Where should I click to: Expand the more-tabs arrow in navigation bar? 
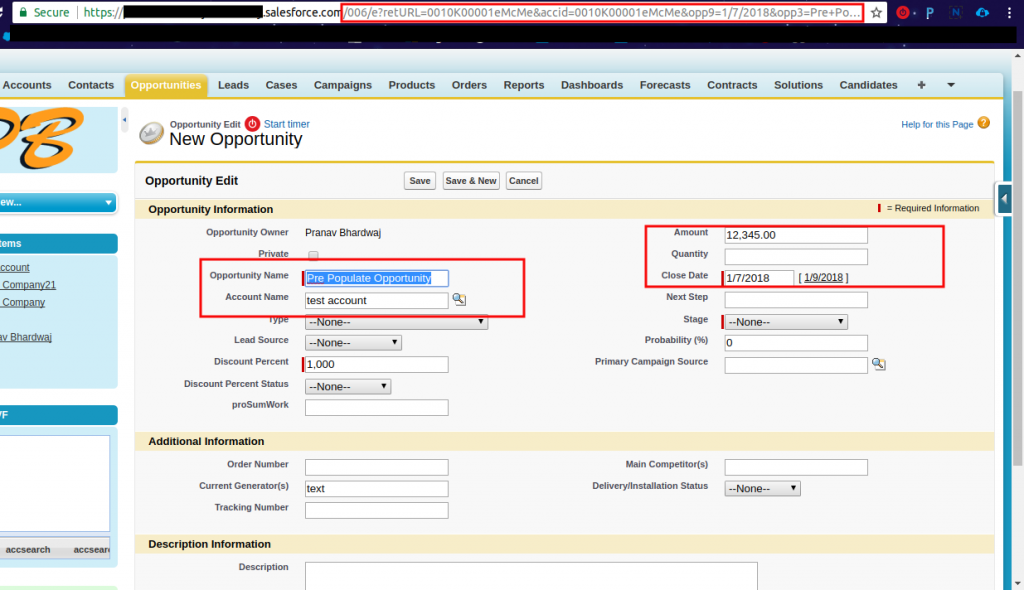pos(951,85)
